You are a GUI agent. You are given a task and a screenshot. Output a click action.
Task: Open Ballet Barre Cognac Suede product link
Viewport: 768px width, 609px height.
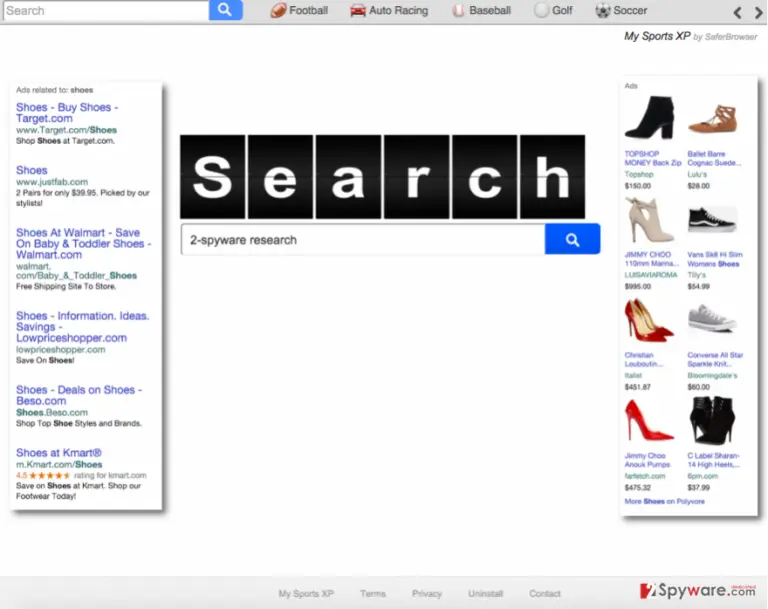tap(714, 158)
